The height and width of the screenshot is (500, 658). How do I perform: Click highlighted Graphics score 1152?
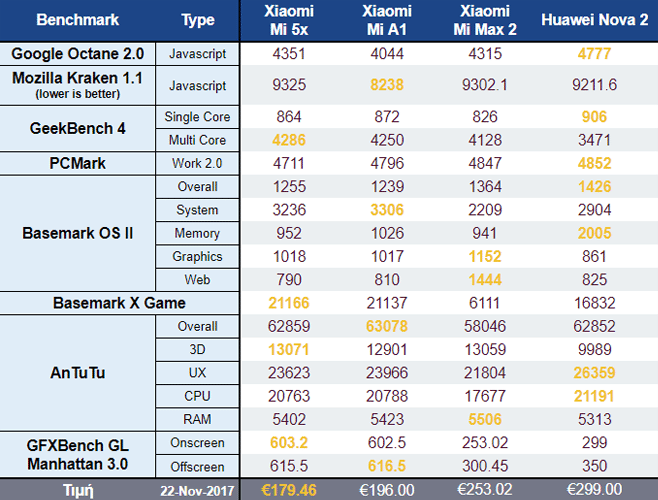point(485,257)
